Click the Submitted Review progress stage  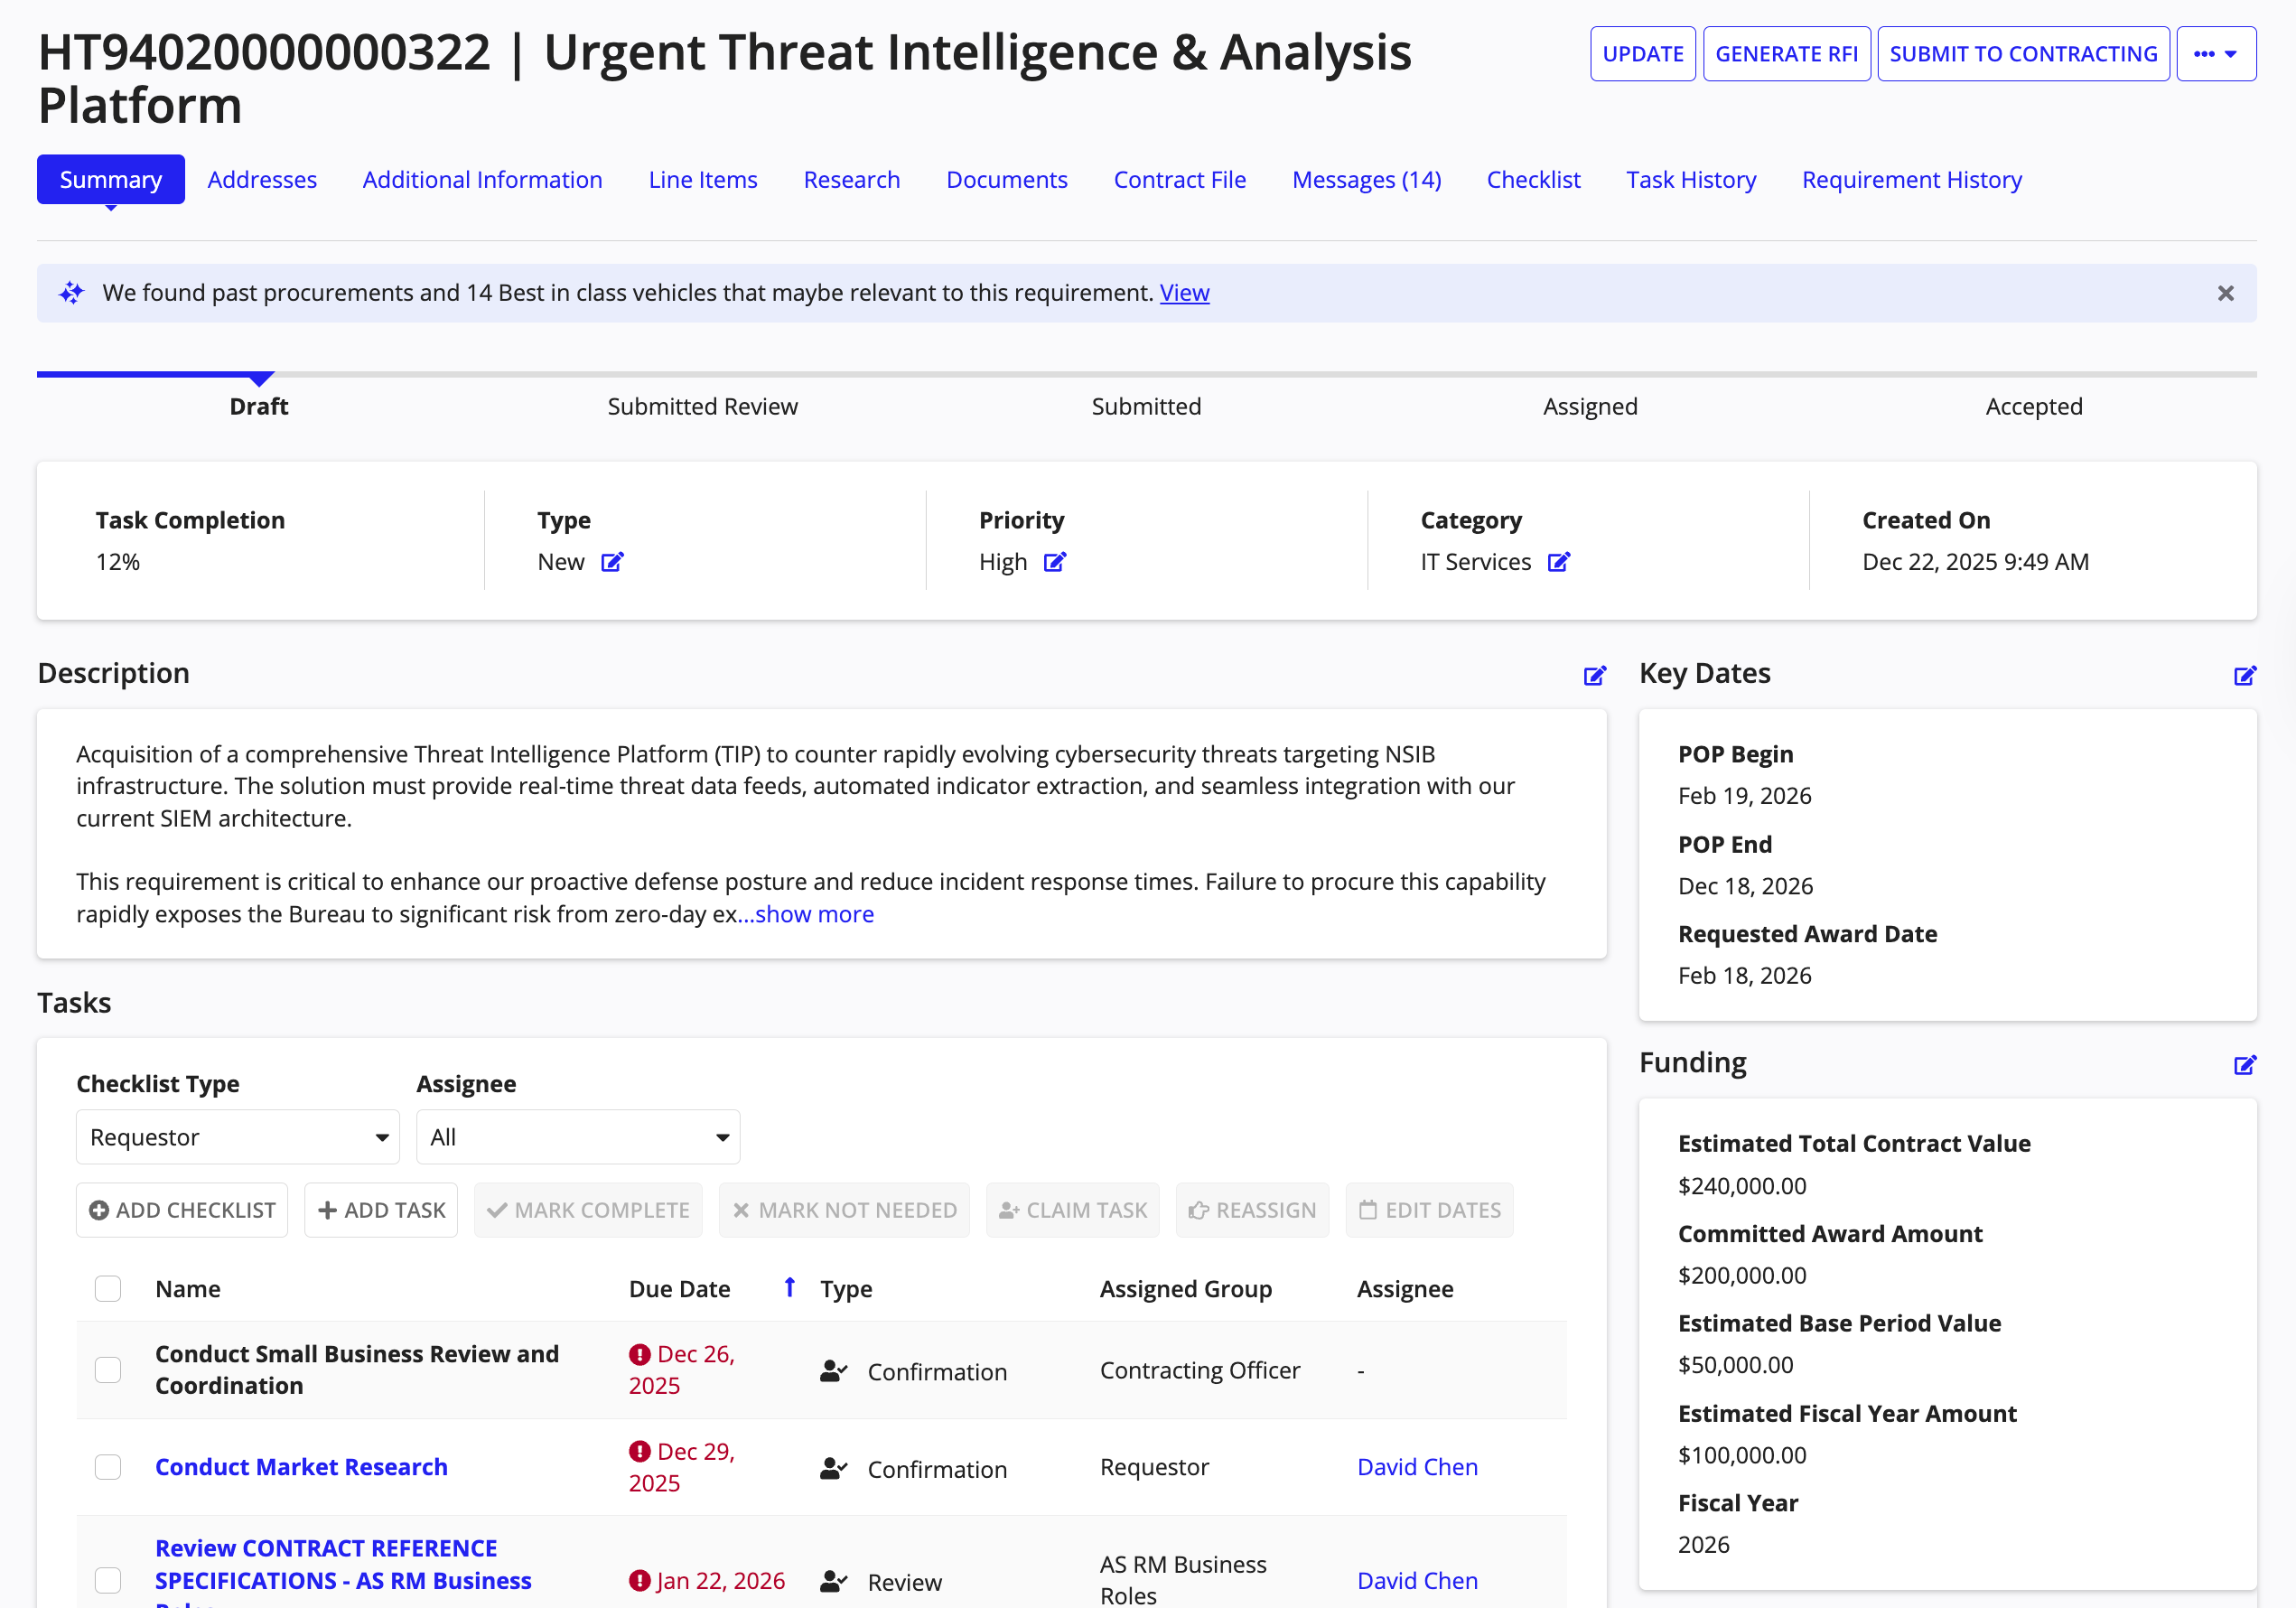click(702, 407)
